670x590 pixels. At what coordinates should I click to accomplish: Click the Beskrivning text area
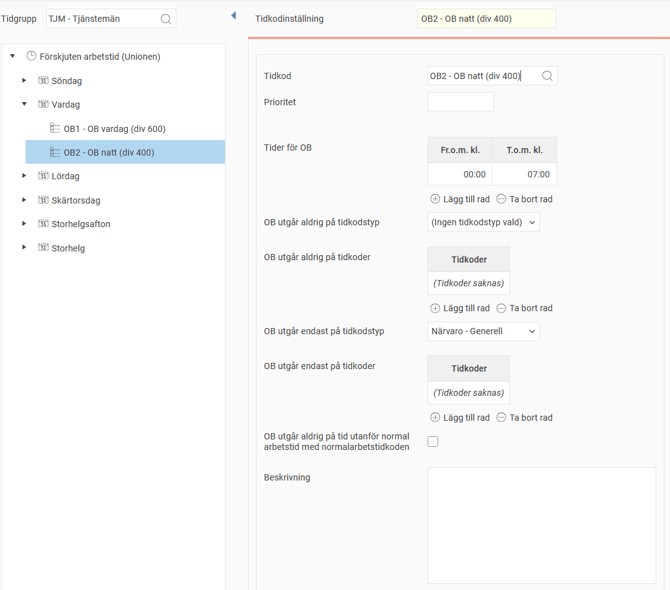point(541,525)
